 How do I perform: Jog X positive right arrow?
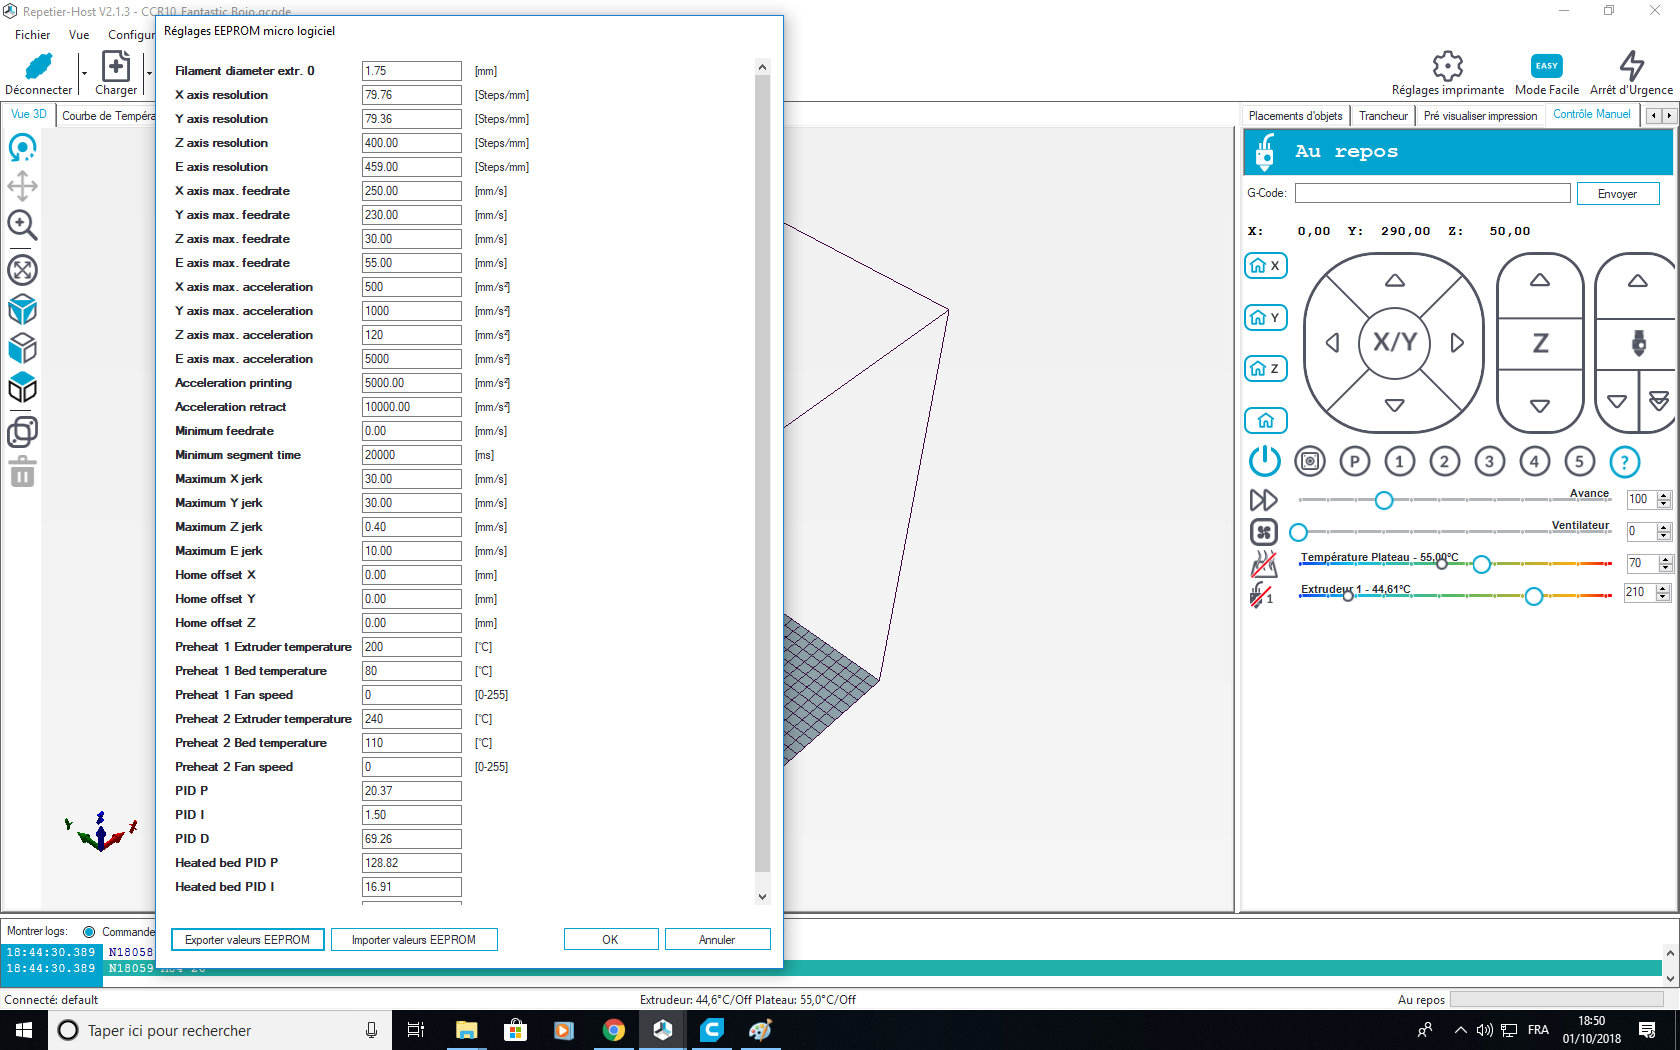tap(1457, 343)
